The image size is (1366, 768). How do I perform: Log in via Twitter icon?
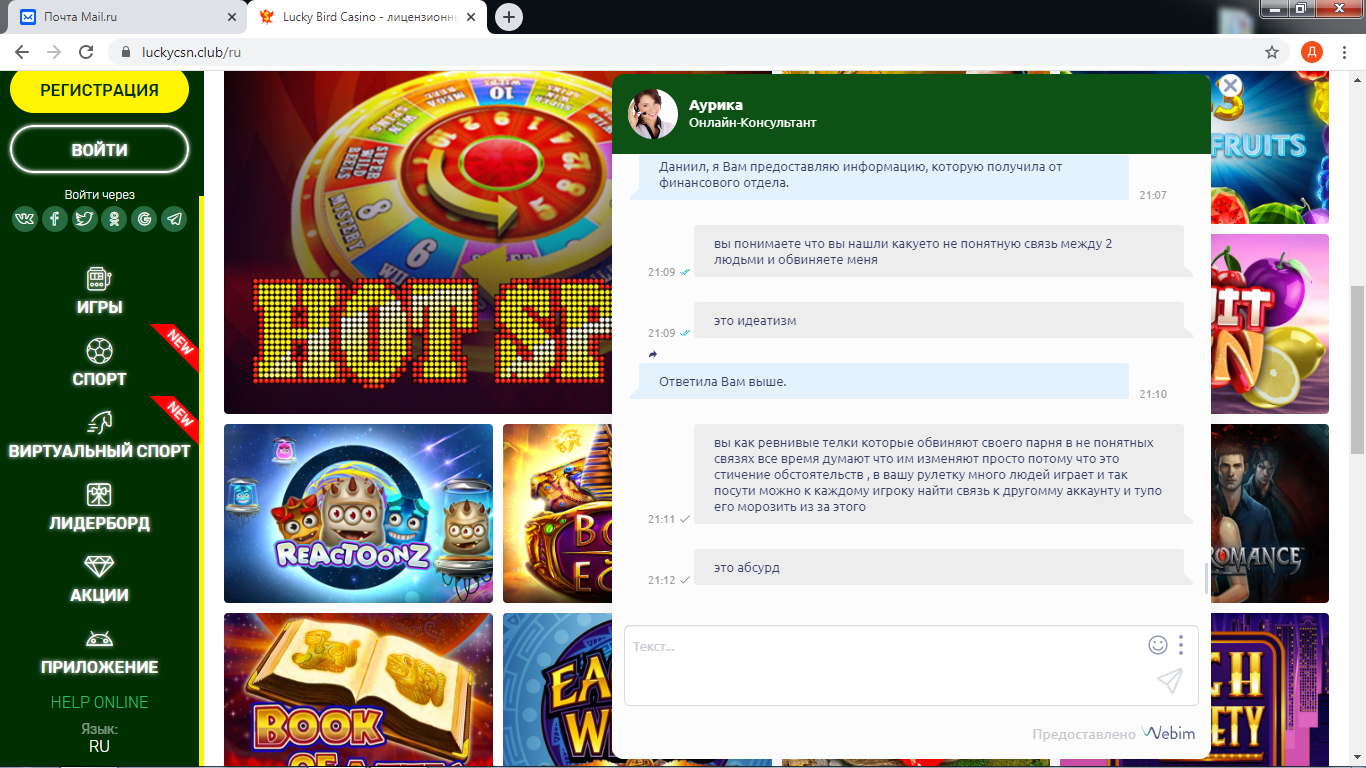(85, 219)
